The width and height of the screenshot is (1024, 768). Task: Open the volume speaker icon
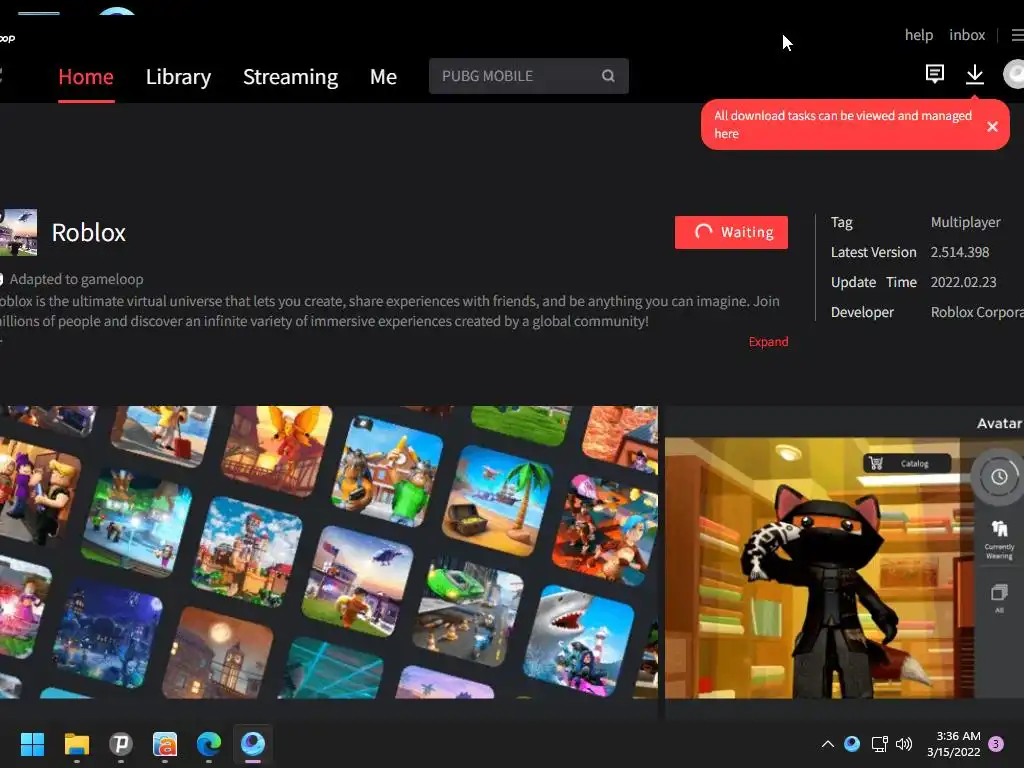[904, 743]
